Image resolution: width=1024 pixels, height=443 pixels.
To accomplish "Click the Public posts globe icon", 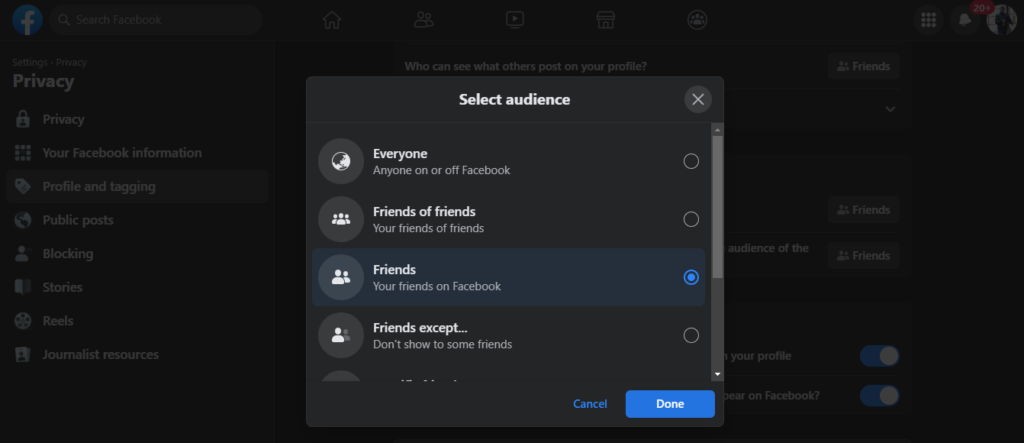I will (x=23, y=220).
